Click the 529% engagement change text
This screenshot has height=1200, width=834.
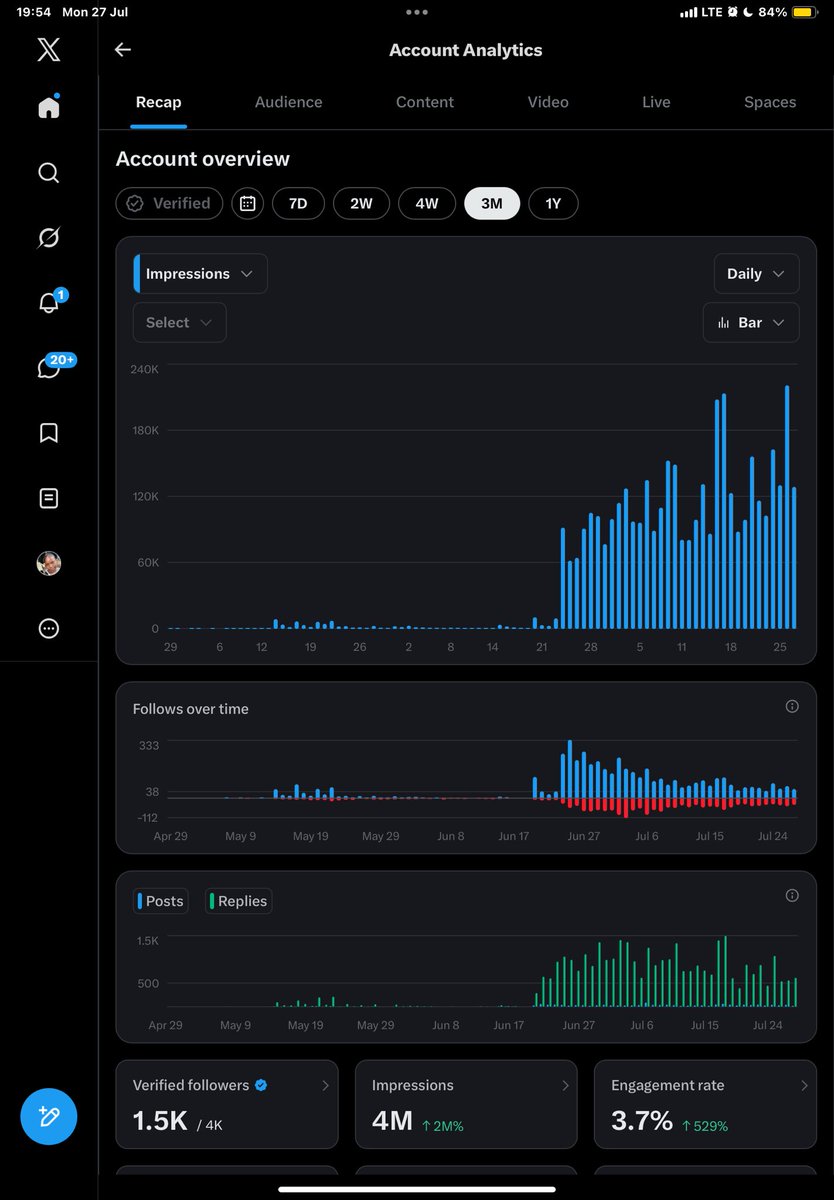(705, 1126)
